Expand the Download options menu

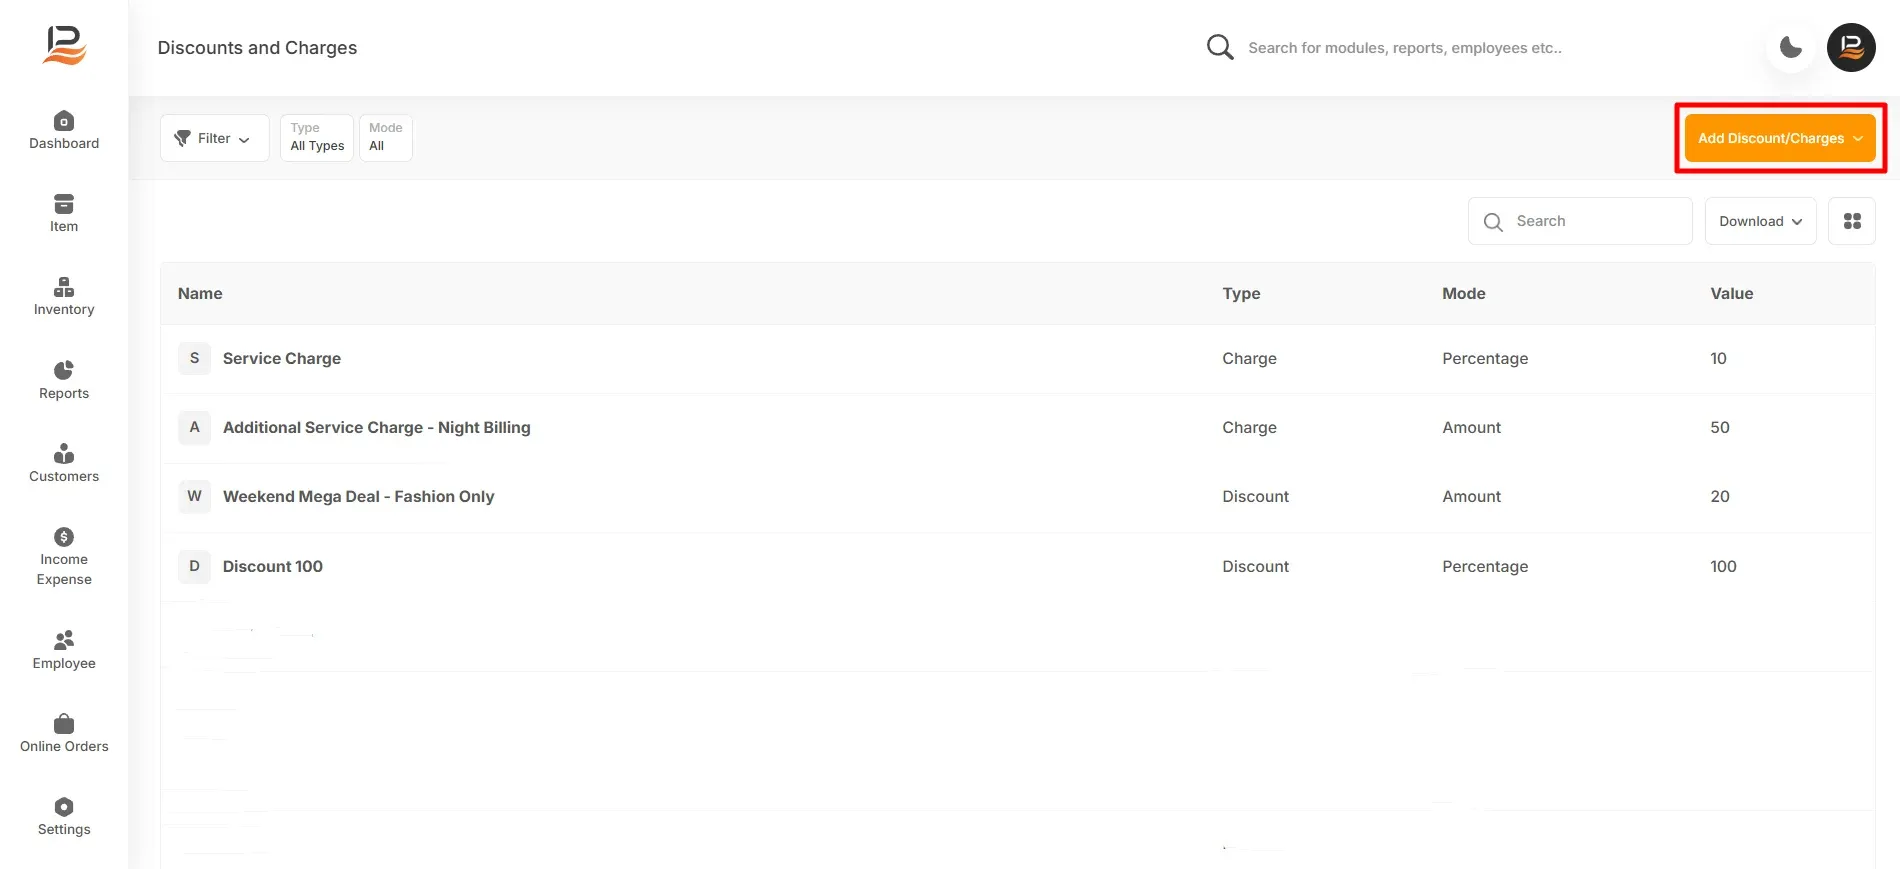point(1760,221)
